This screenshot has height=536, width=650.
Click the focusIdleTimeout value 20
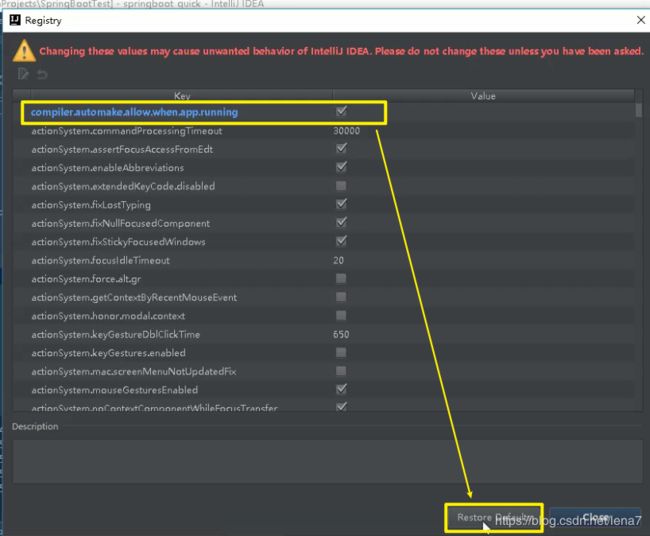coord(338,260)
